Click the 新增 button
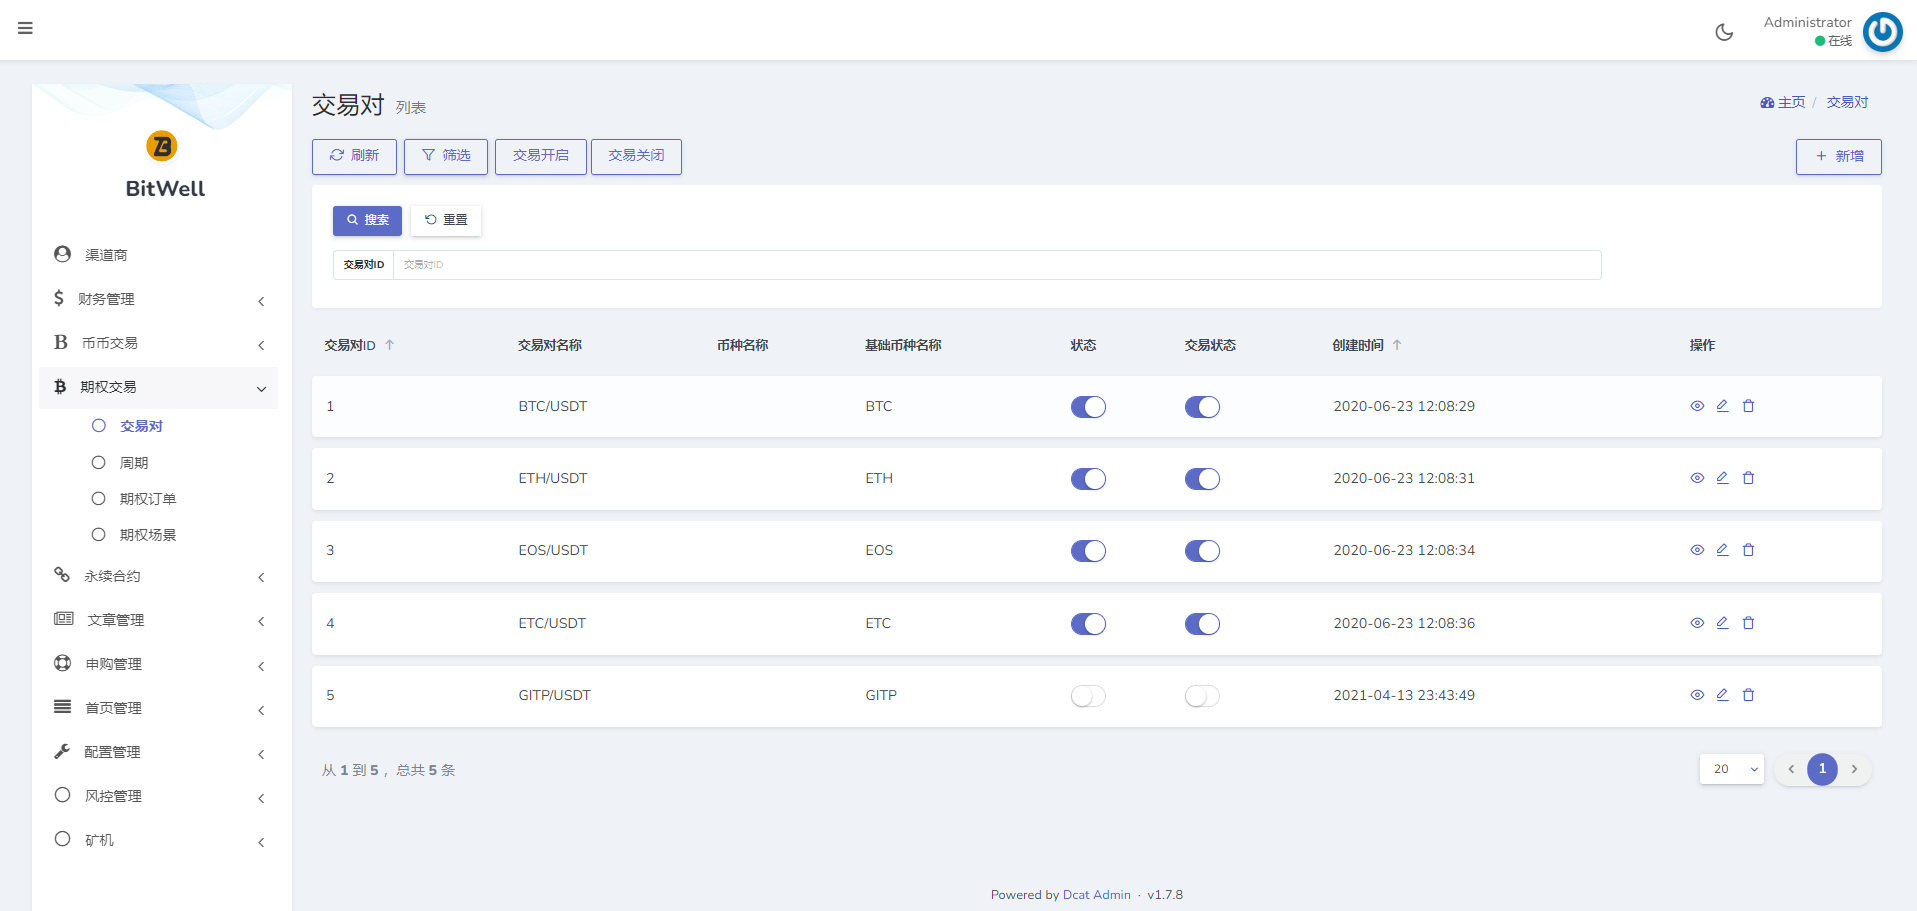This screenshot has height=911, width=1917. click(x=1838, y=157)
